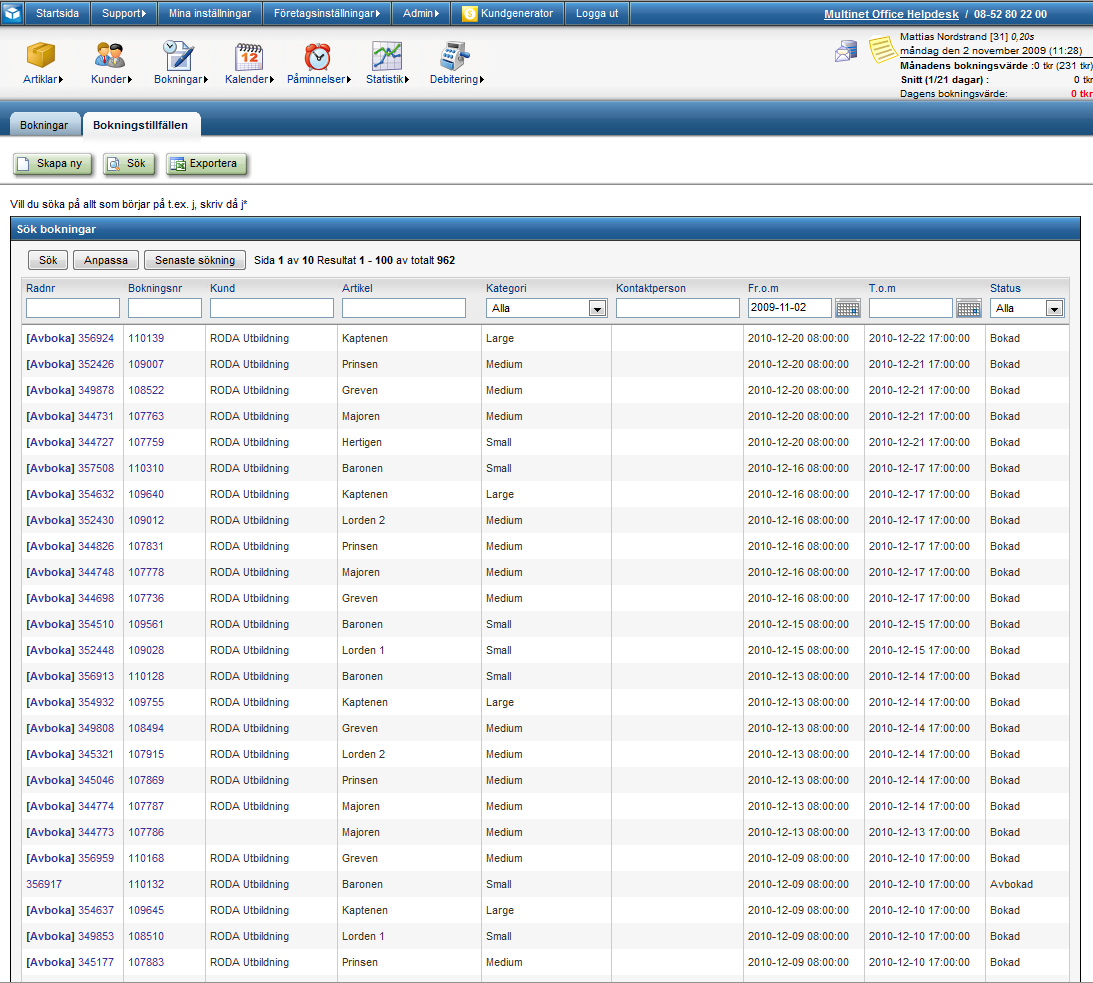Open Företagsinställningar menu
The image size is (1093, 983).
(x=327, y=13)
